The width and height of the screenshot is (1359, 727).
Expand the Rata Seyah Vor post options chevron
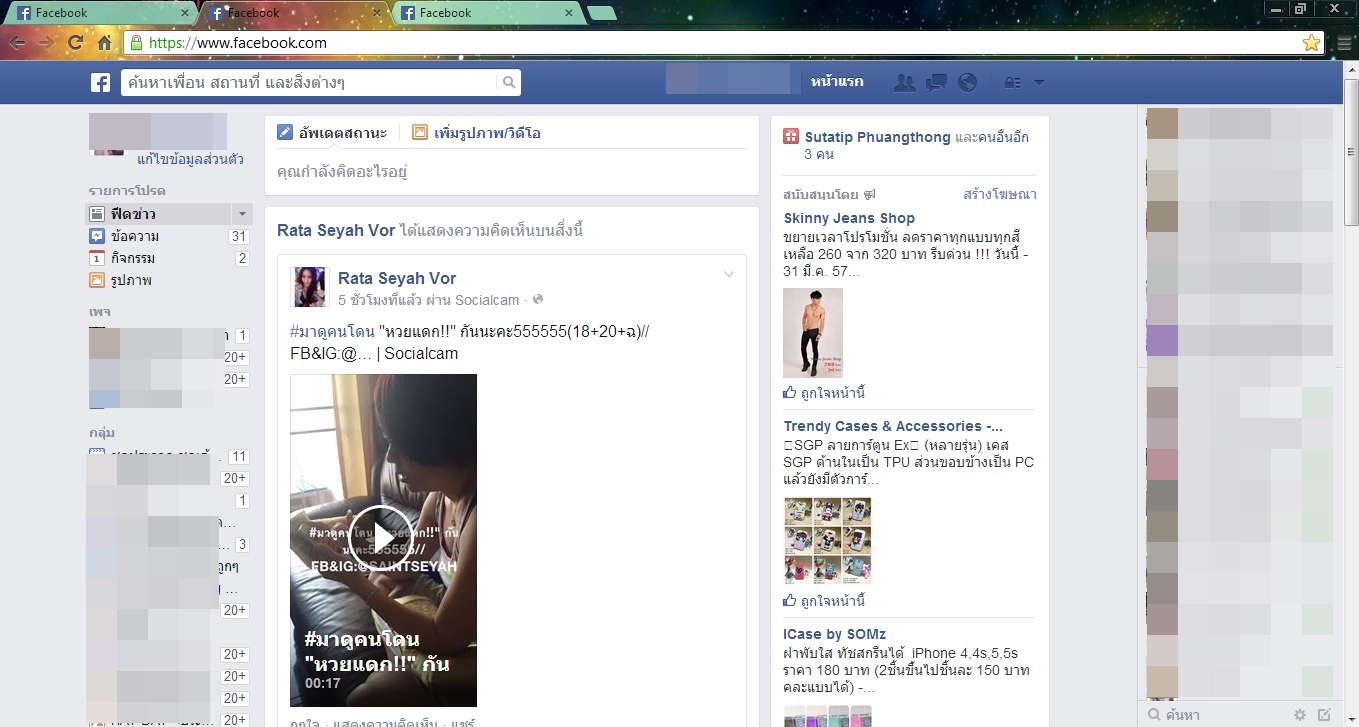tap(729, 275)
